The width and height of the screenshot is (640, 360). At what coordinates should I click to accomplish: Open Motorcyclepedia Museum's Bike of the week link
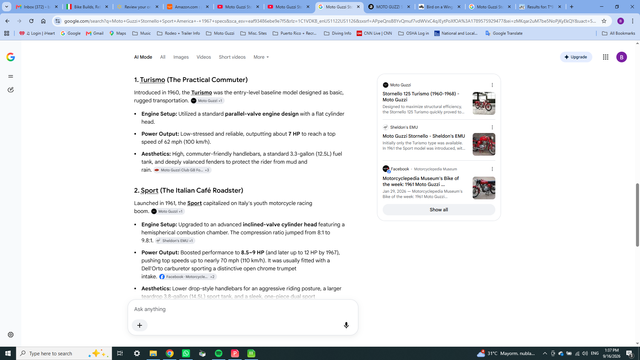point(421,181)
